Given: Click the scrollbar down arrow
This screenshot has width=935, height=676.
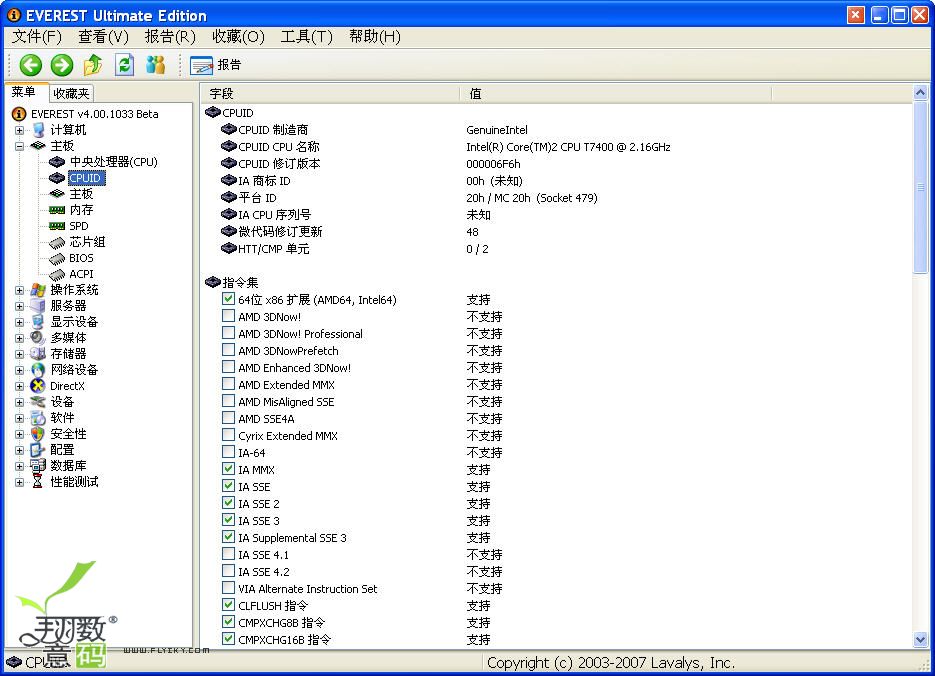Looking at the screenshot, I should [x=921, y=640].
